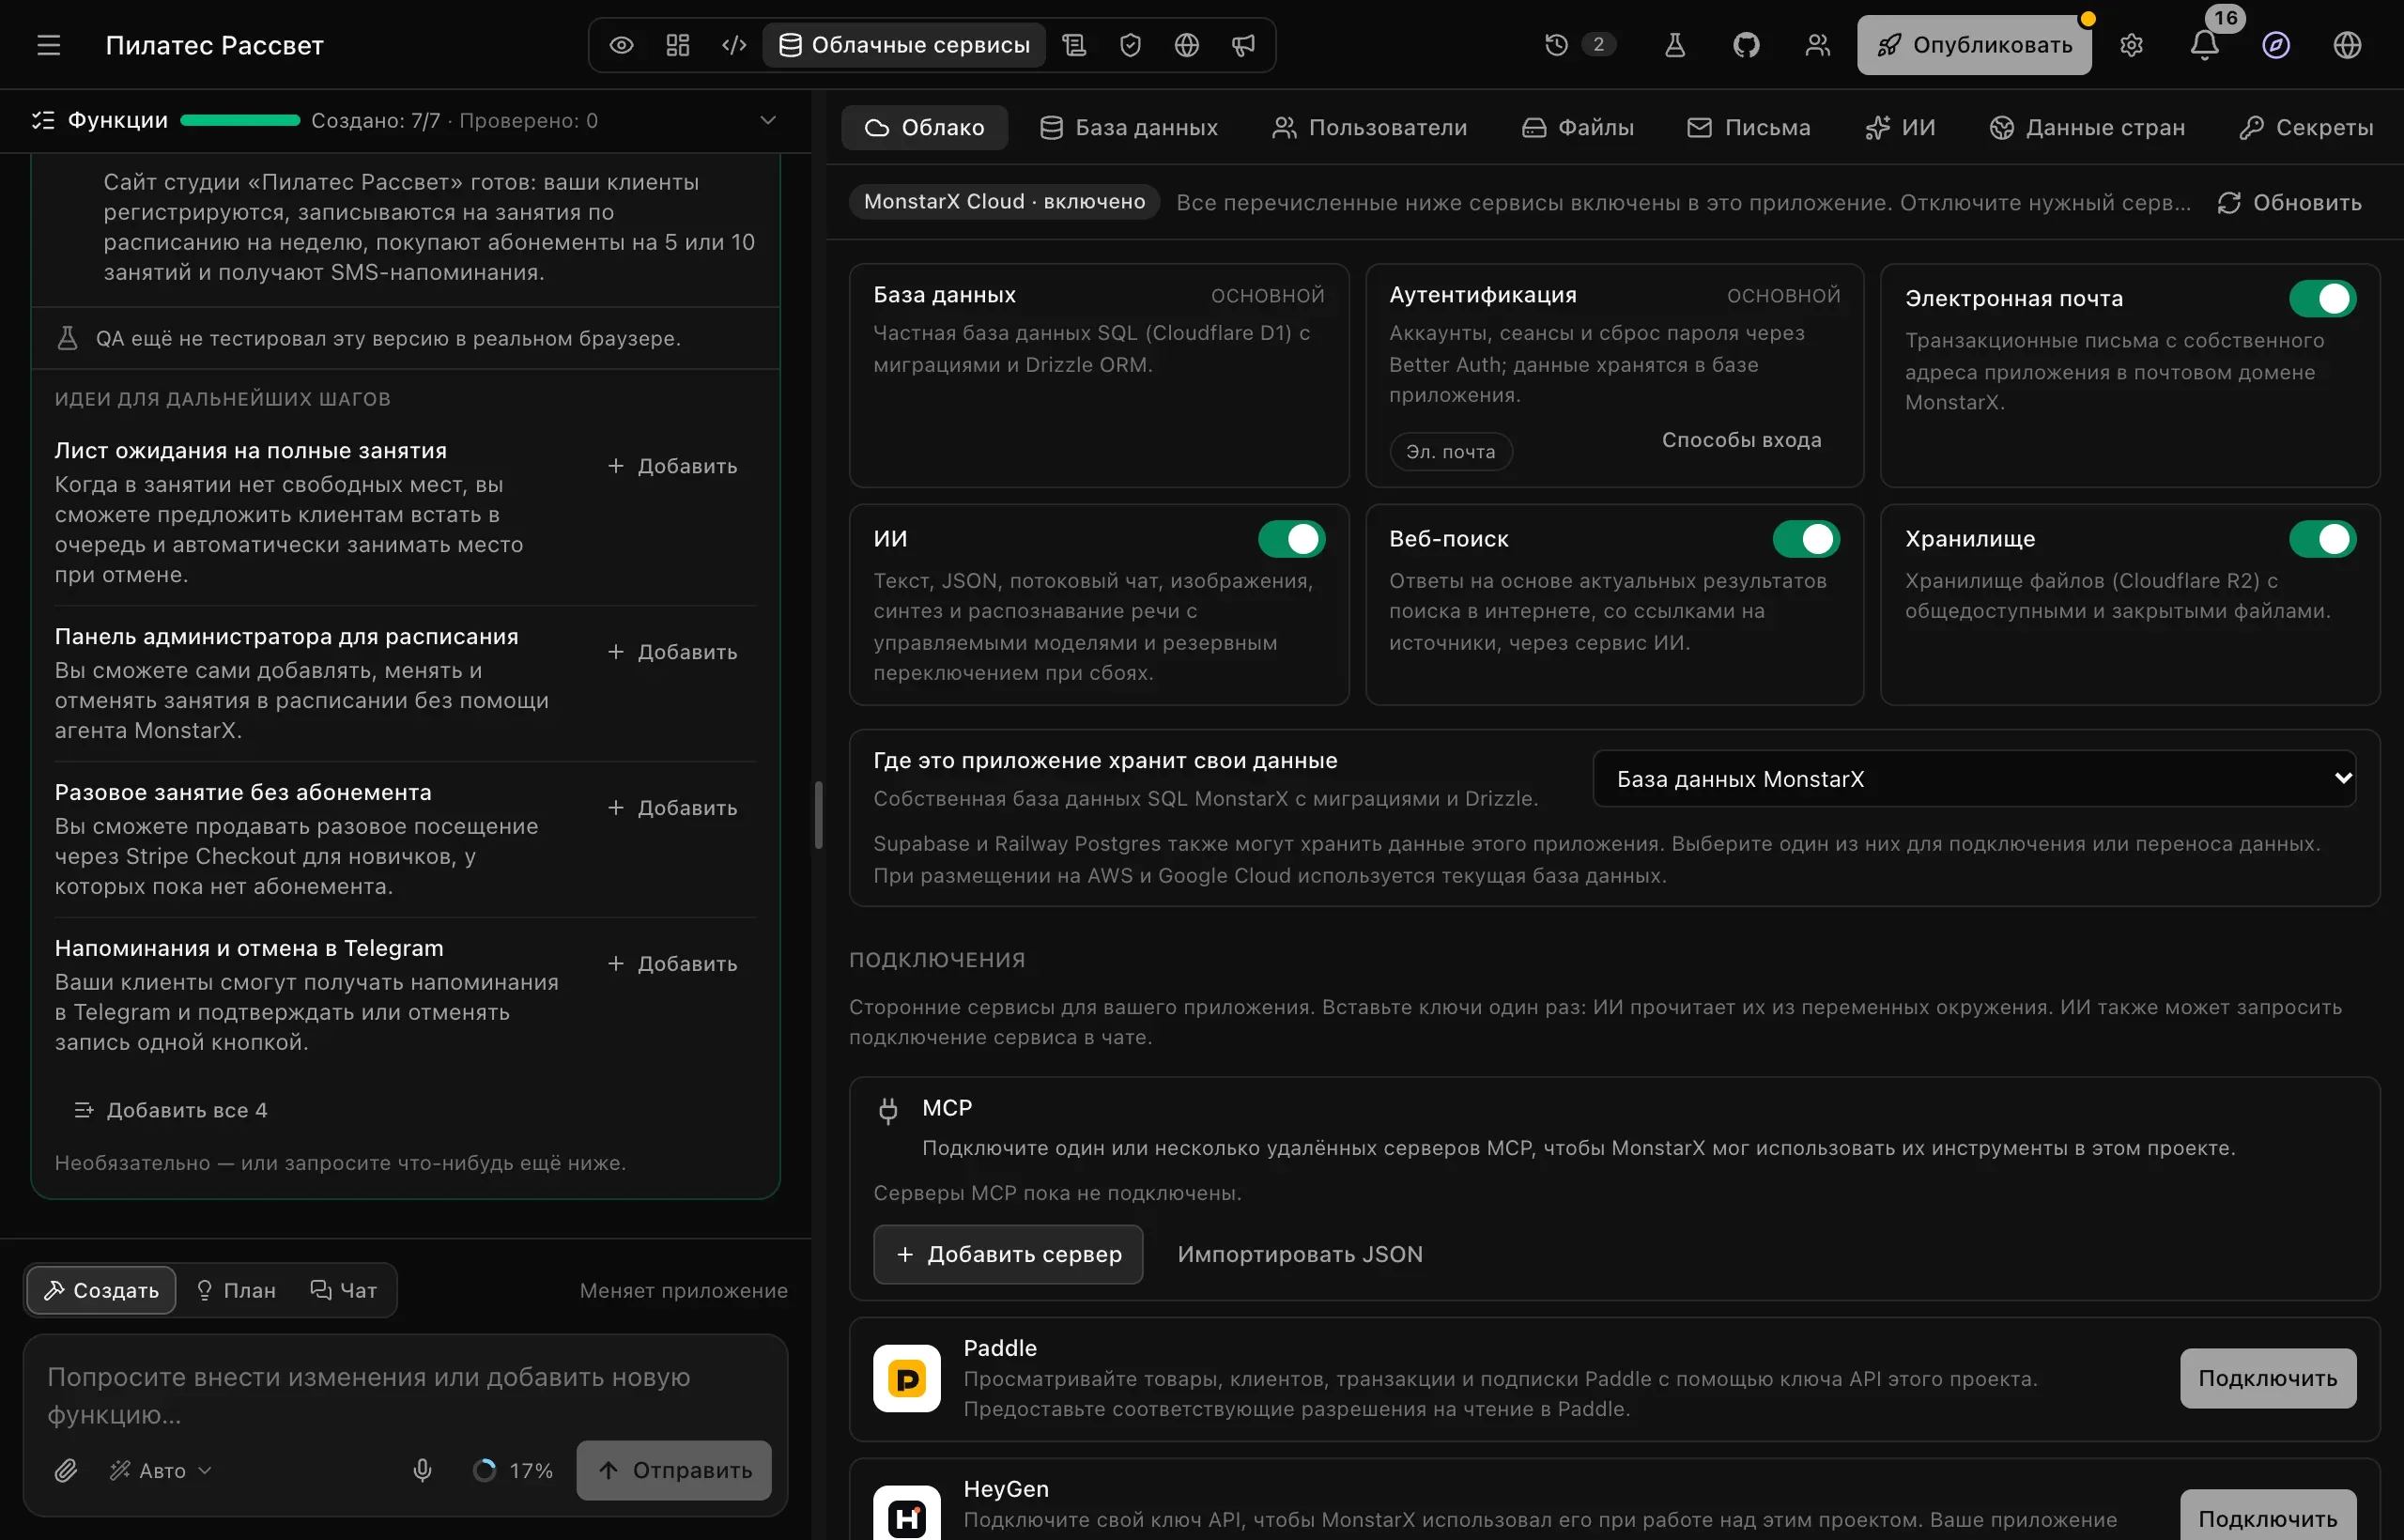2404x1540 pixels.
Task: Focus the chat prompt input field
Action: 405,1395
